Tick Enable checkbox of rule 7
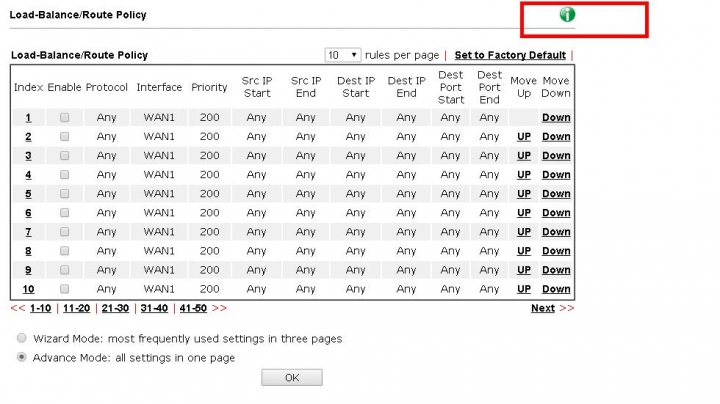720x404 pixels. pos(64,232)
